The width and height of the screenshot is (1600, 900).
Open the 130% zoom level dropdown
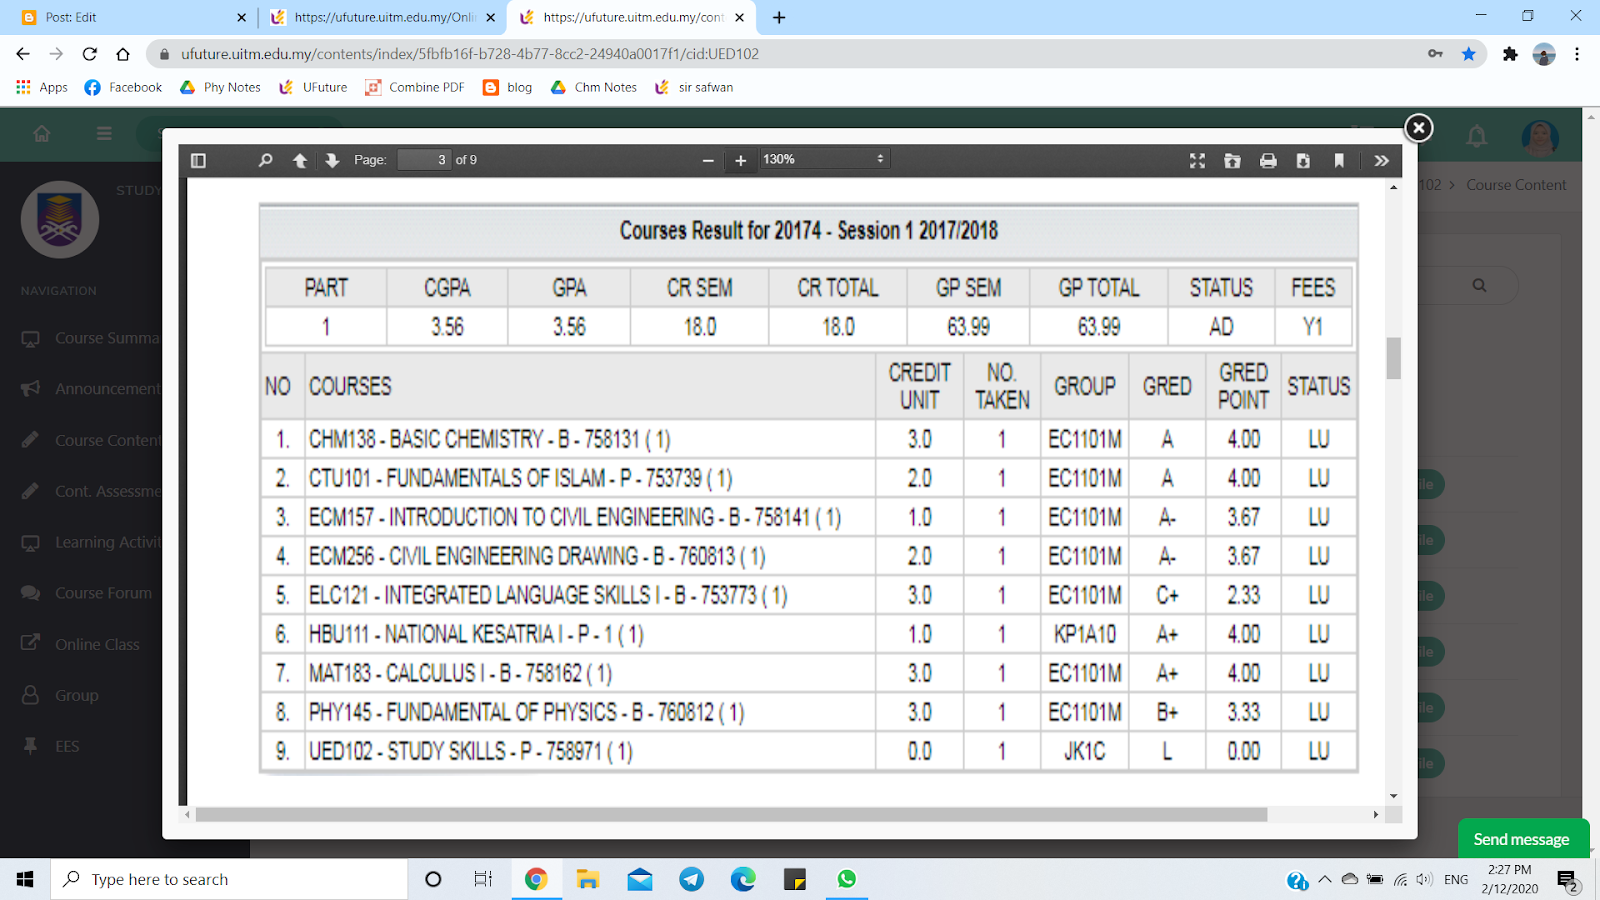point(824,159)
